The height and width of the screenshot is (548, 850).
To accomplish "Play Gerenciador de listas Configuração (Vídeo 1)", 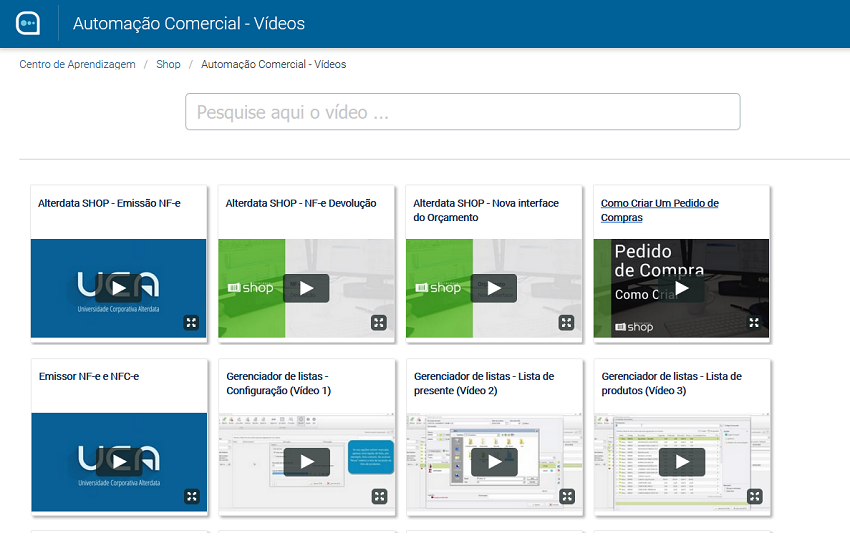I will pos(307,461).
